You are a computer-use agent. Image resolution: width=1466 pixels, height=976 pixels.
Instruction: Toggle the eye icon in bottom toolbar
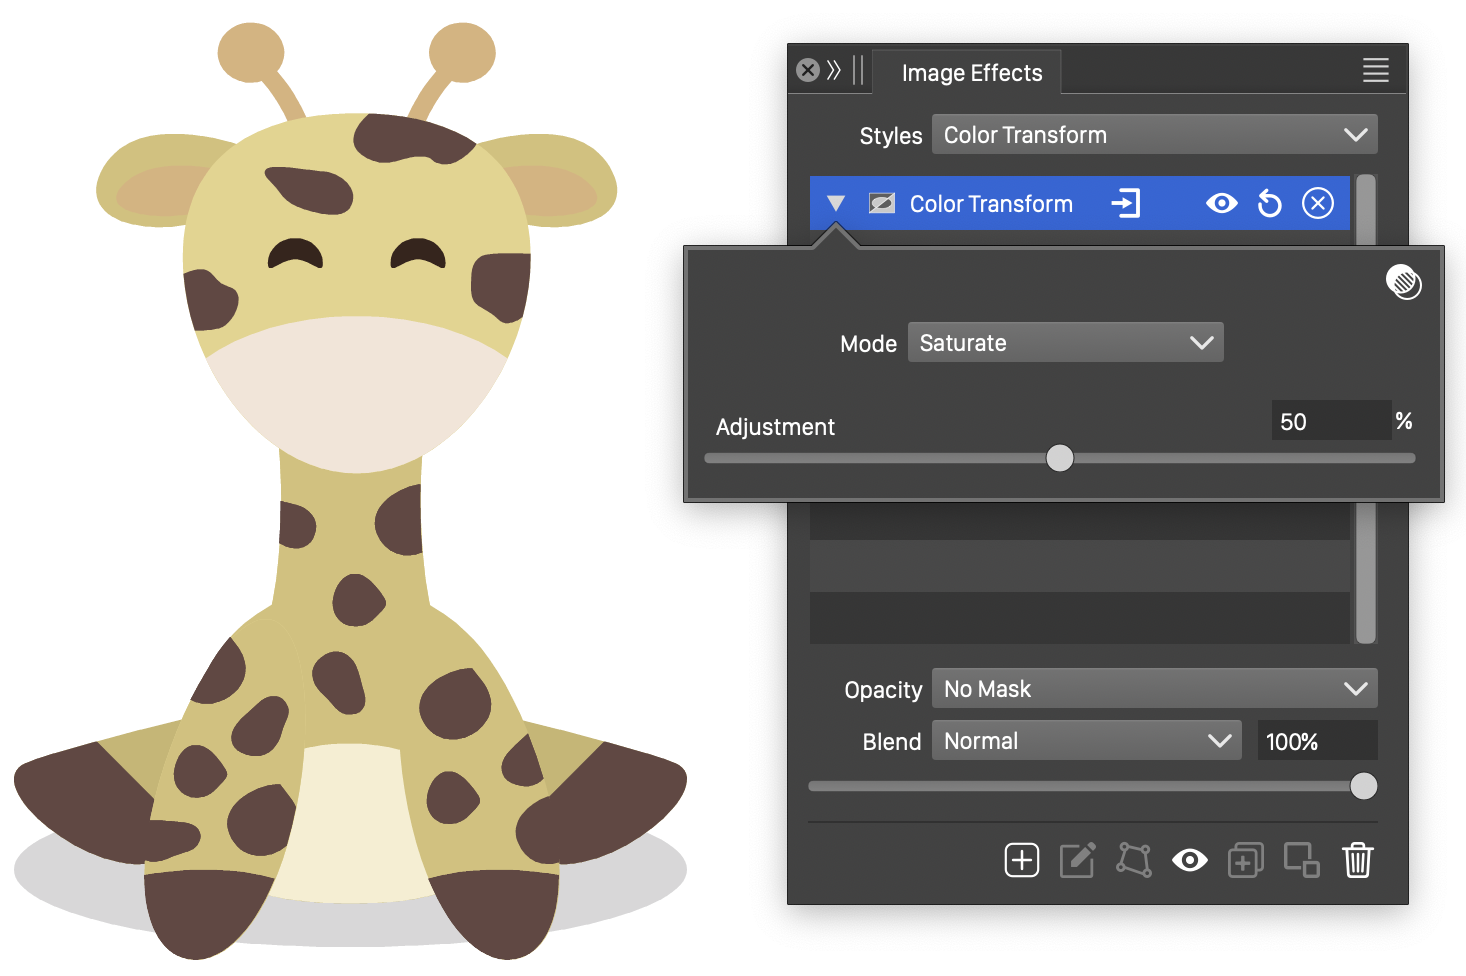tap(1189, 860)
